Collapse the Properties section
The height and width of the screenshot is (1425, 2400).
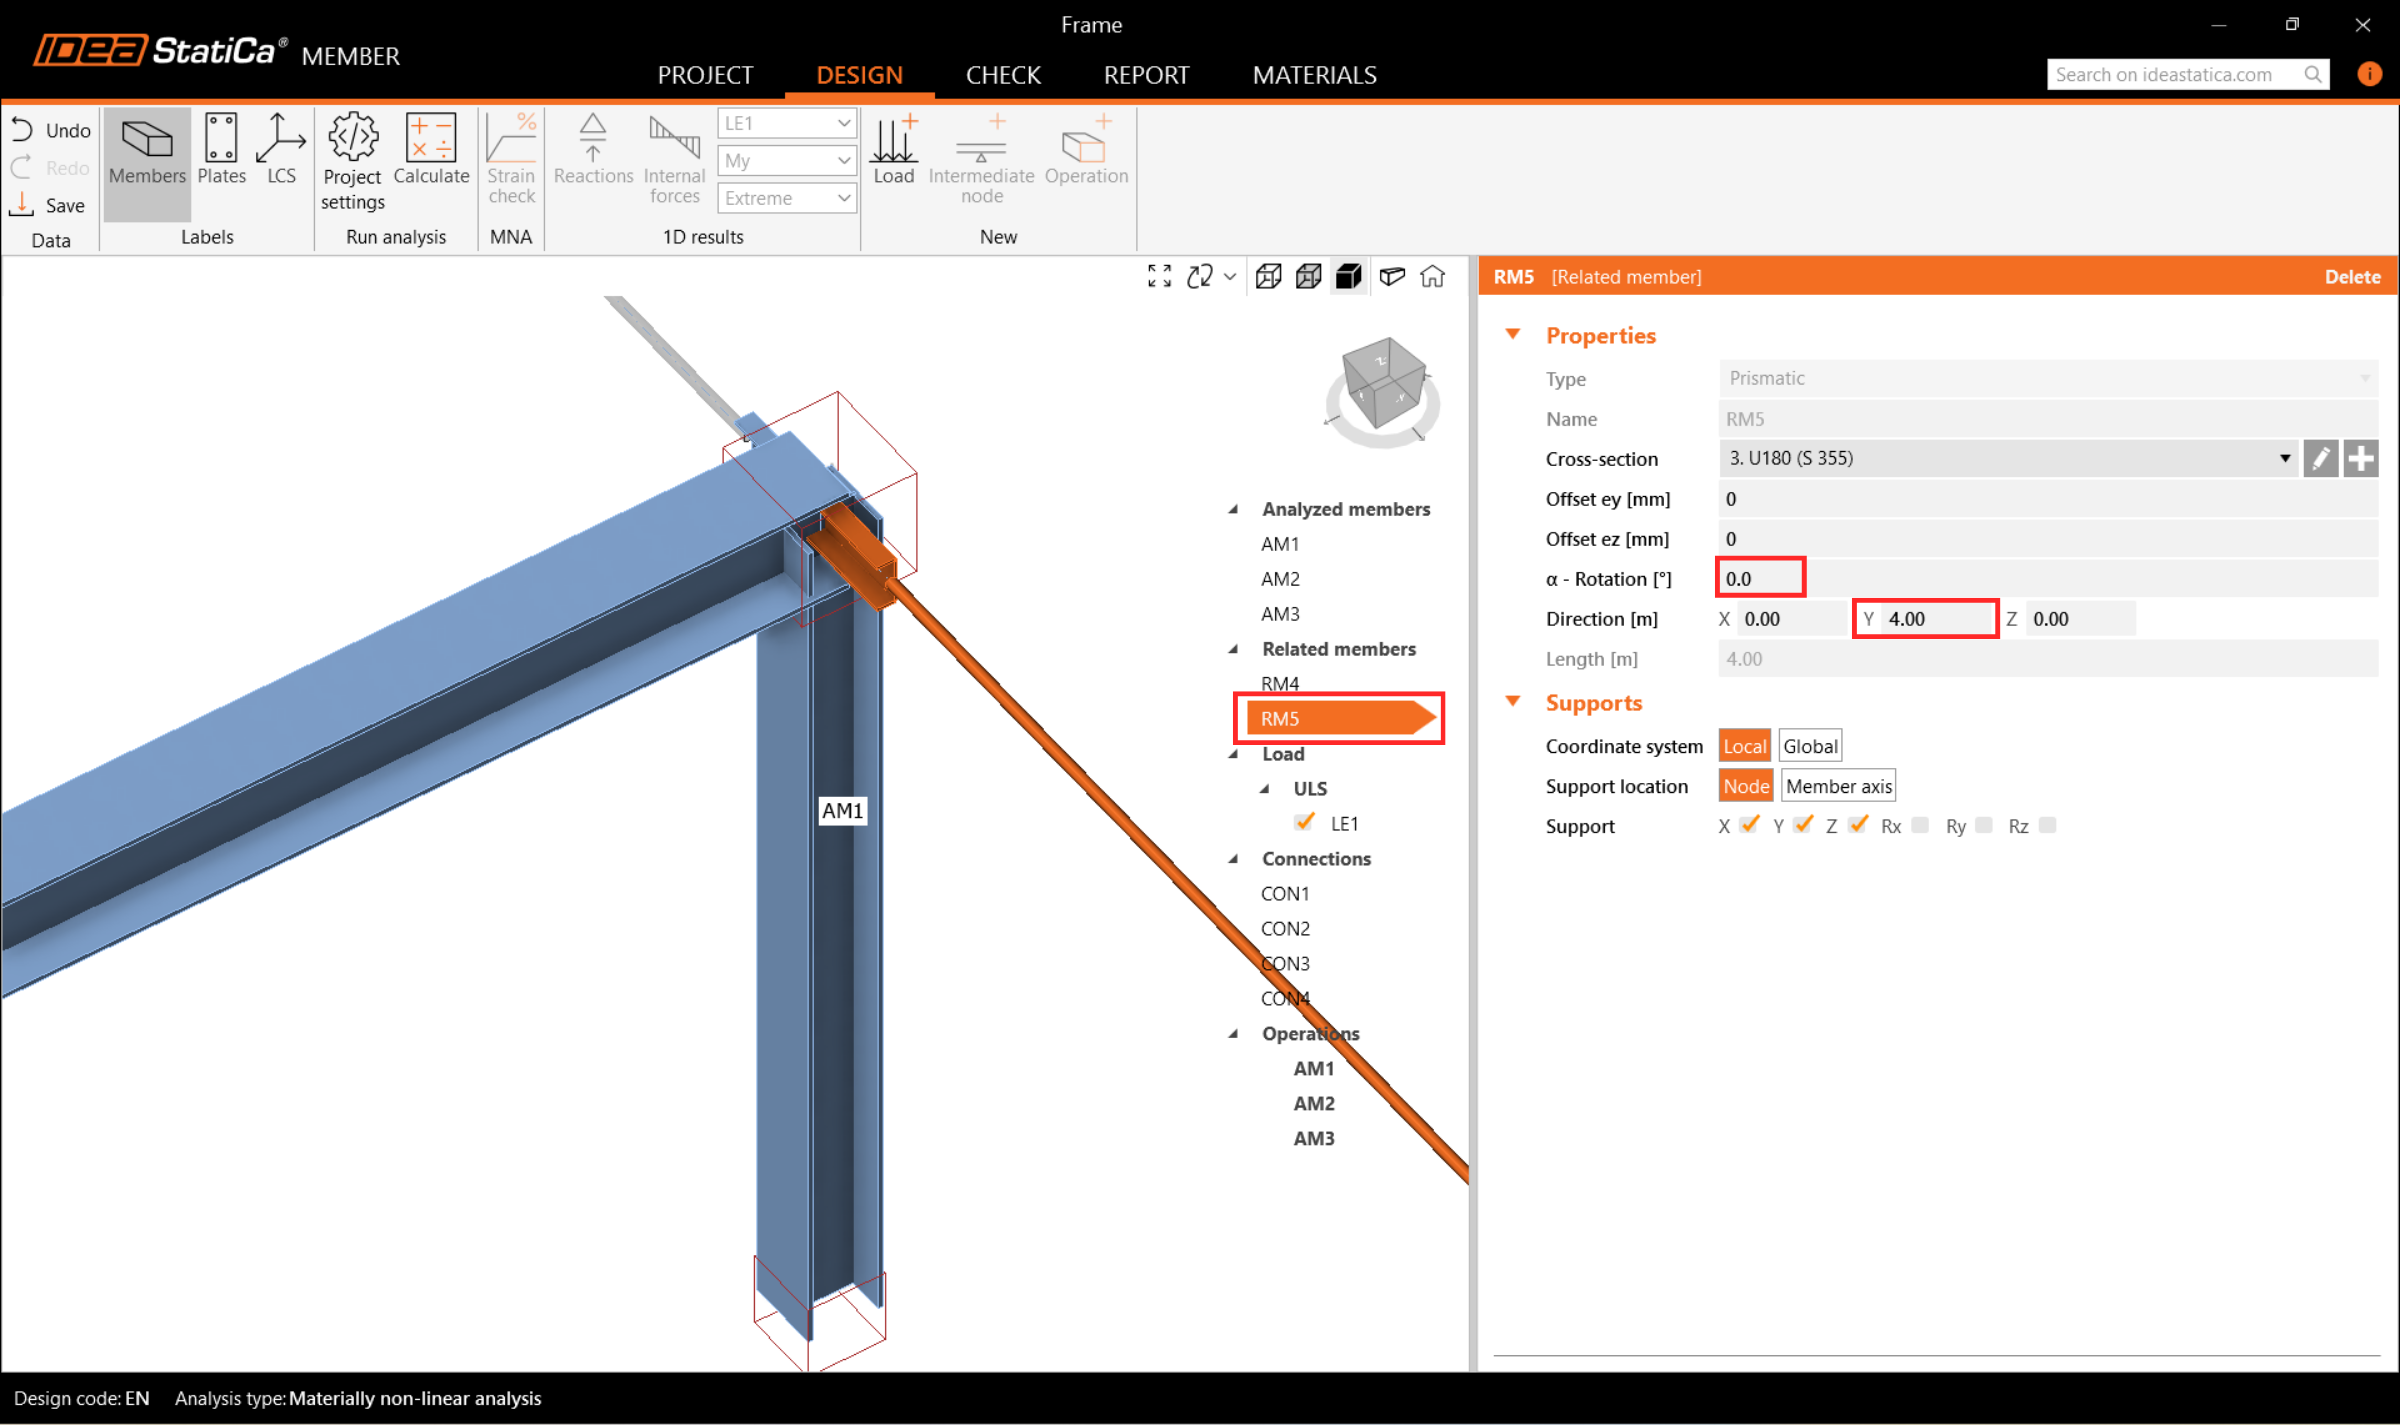tap(1513, 335)
